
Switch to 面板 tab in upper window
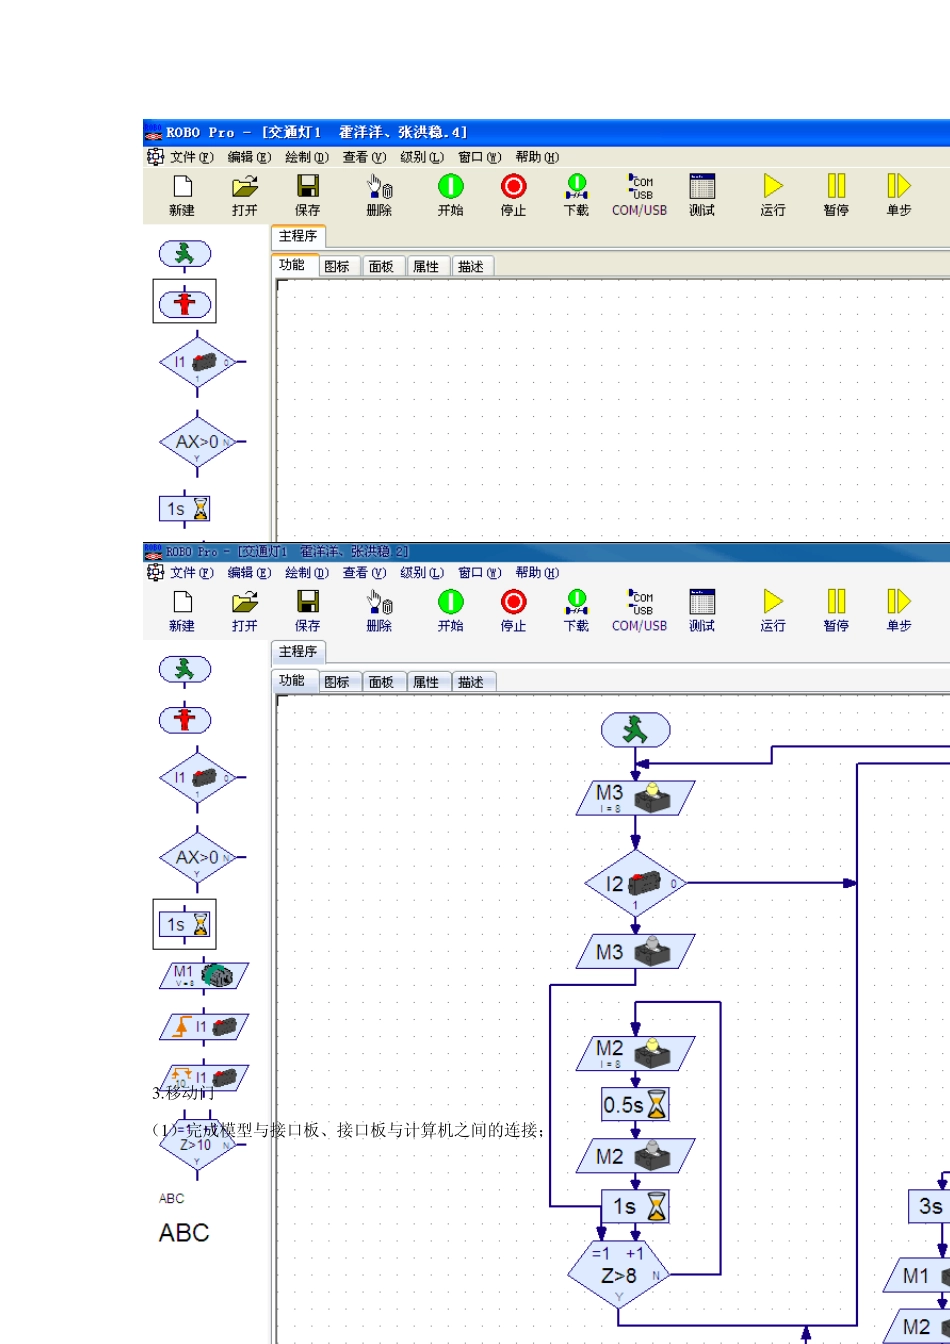(382, 267)
